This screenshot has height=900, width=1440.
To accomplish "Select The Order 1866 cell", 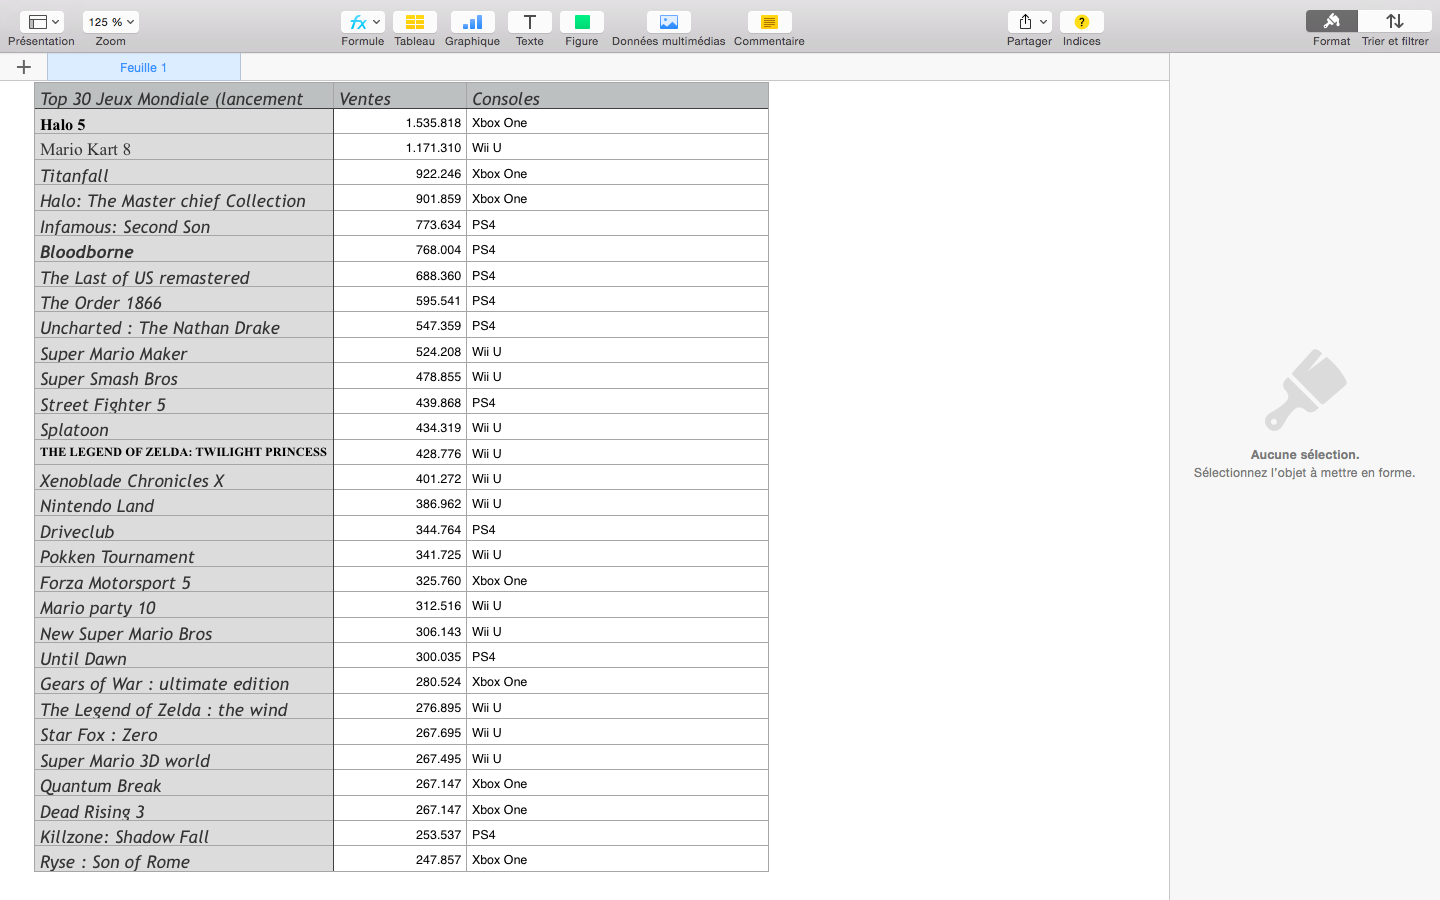I will tap(184, 300).
